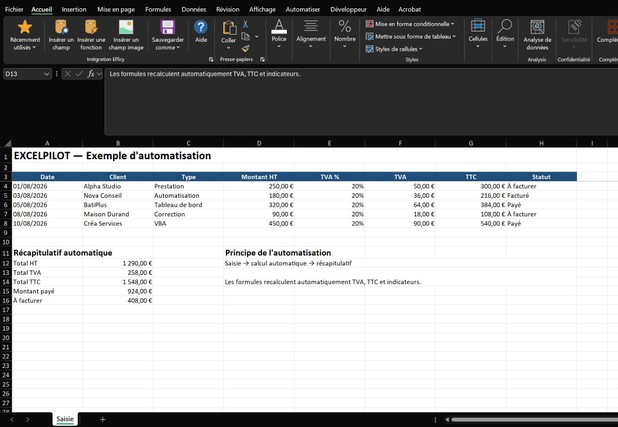Open the Police font group
This screenshot has width=618, height=427.
click(x=279, y=35)
